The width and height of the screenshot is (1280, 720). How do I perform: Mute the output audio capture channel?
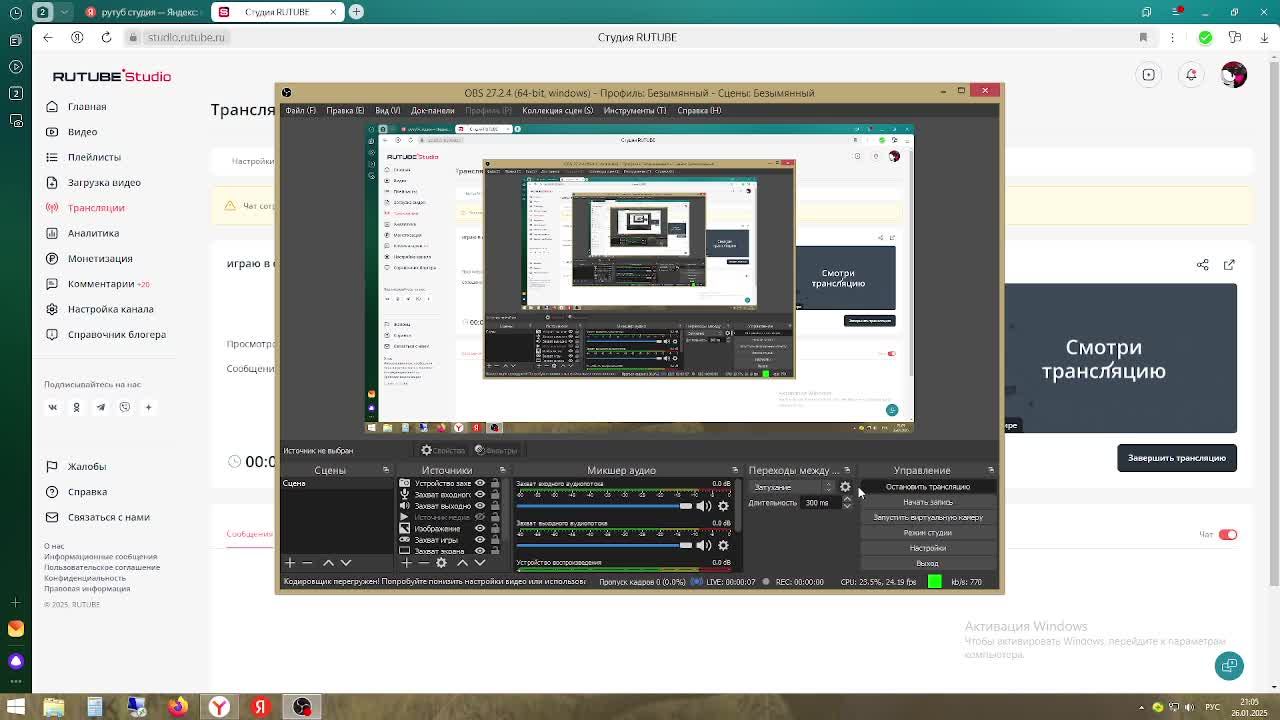click(x=704, y=545)
